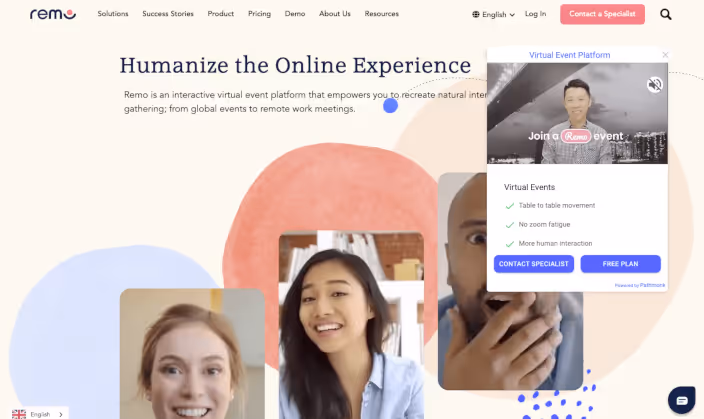The height and width of the screenshot is (419, 704).
Task: Expand the English language dropdown in header
Action: pyautogui.click(x=493, y=14)
